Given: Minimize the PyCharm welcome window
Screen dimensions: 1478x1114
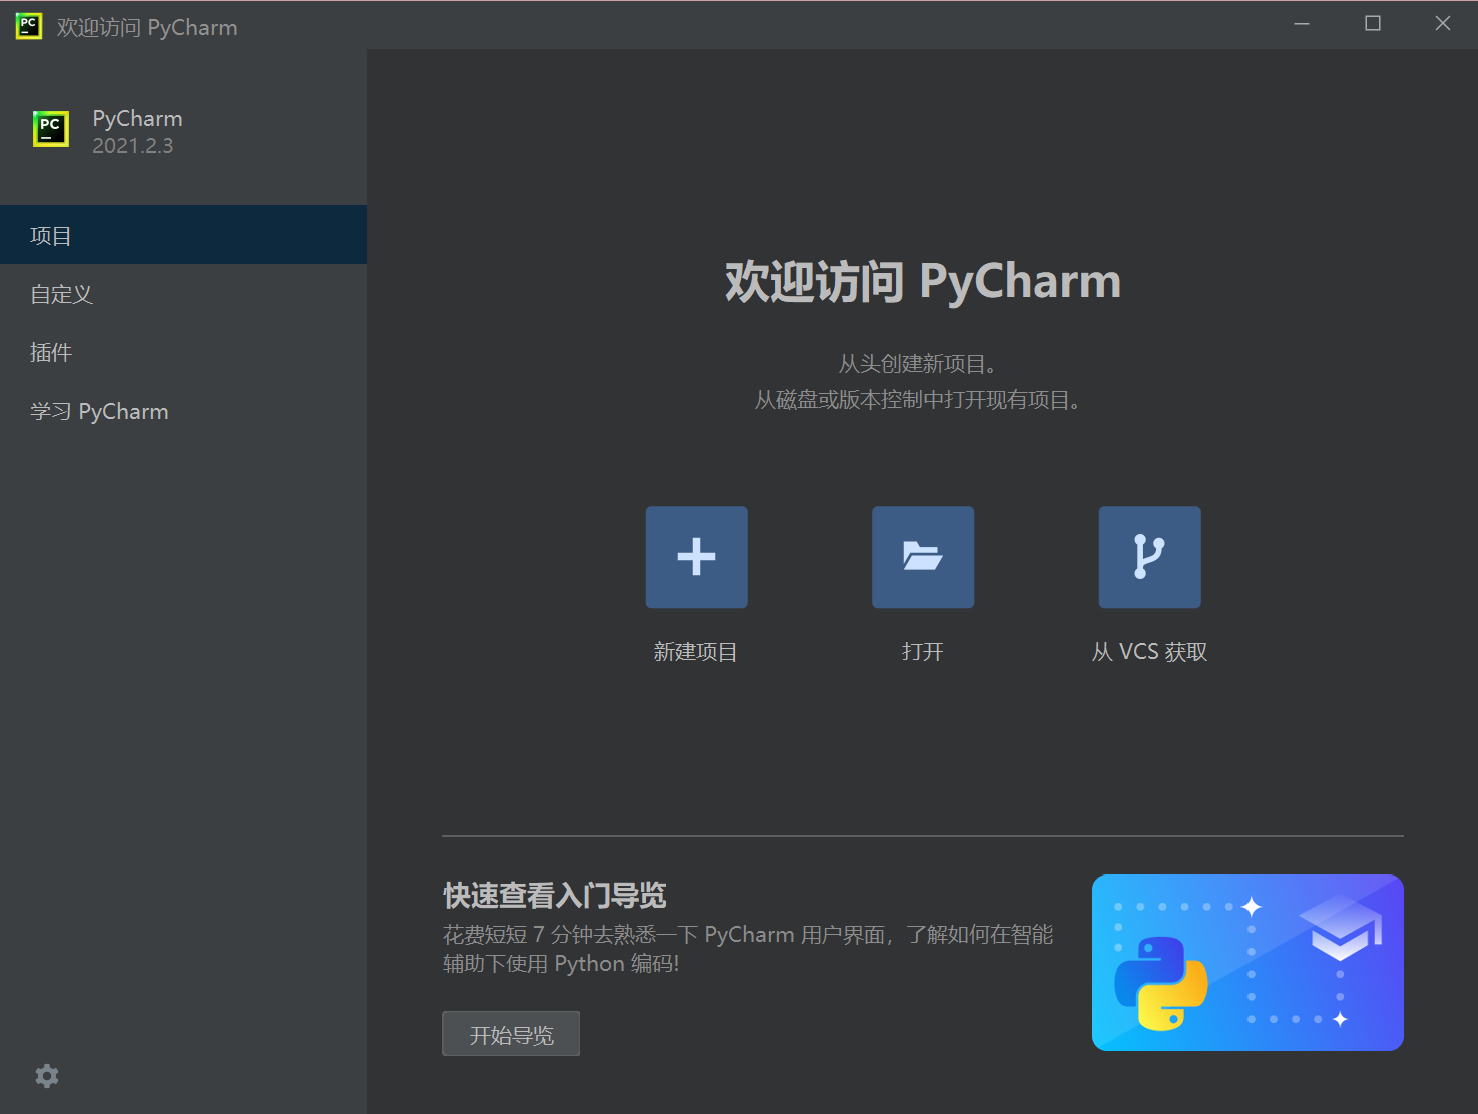Looking at the screenshot, I should (x=1302, y=24).
